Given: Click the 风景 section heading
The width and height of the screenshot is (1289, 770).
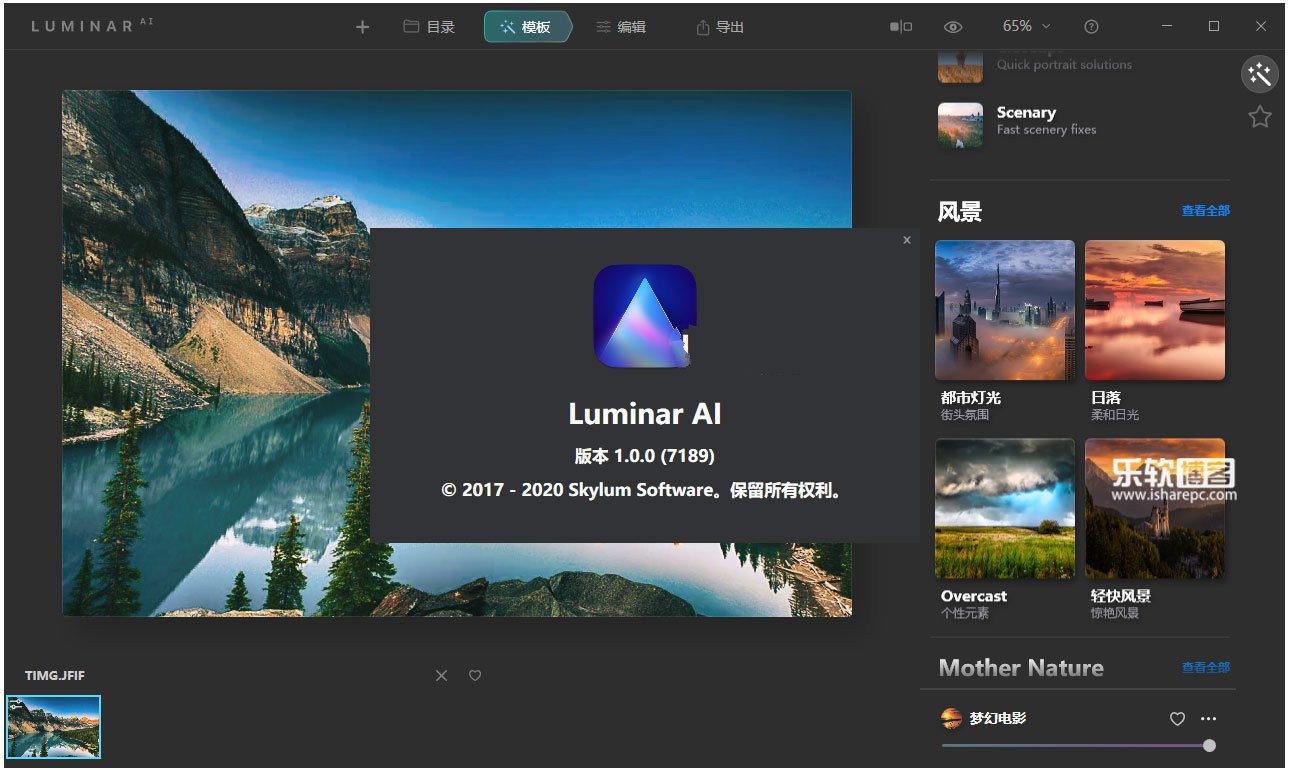Looking at the screenshot, I should click(960, 212).
